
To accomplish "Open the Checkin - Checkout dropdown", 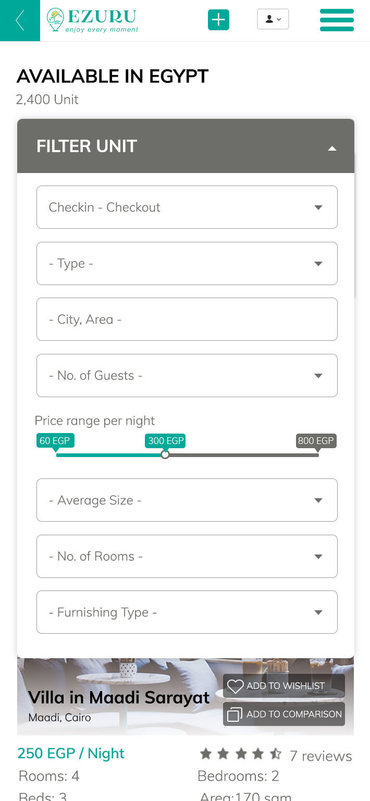I will [187, 207].
